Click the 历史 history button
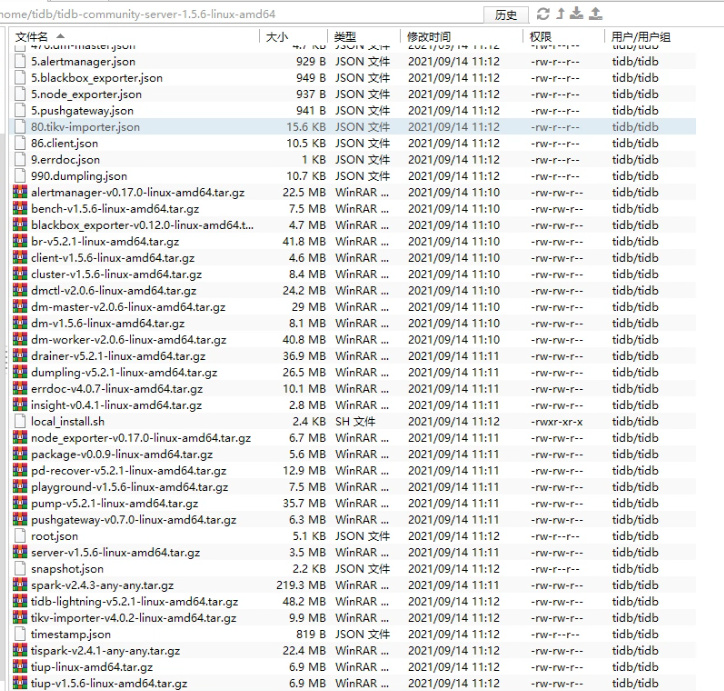Viewport: 724px width, 691px height. [x=506, y=15]
